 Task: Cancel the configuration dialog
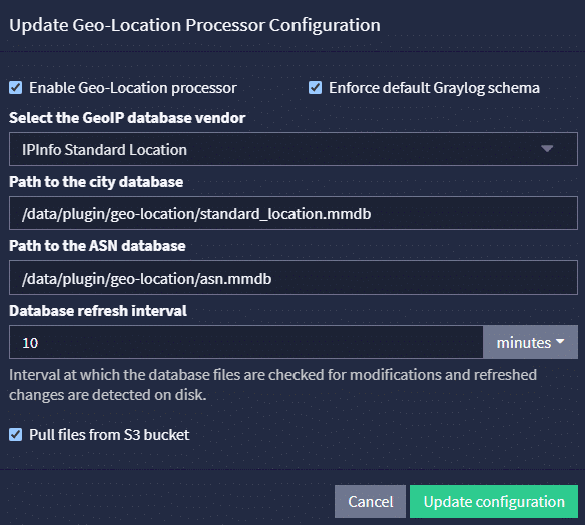(x=370, y=501)
